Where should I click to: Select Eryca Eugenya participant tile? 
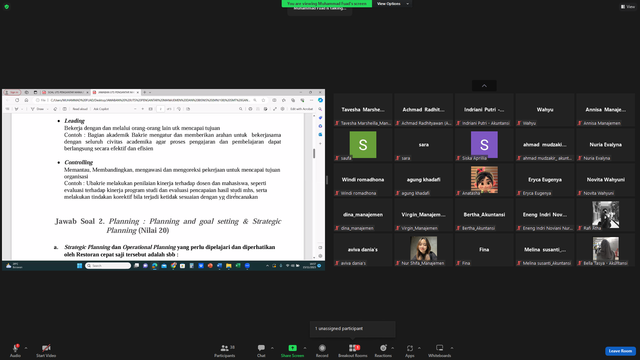pyautogui.click(x=544, y=180)
